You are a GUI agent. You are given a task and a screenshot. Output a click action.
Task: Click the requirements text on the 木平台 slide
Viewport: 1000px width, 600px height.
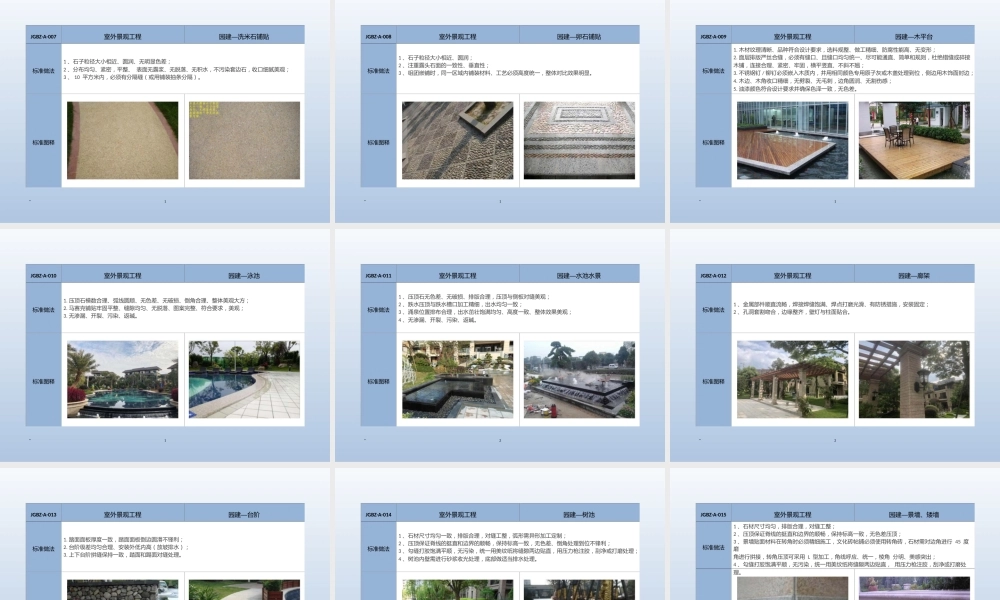853,69
